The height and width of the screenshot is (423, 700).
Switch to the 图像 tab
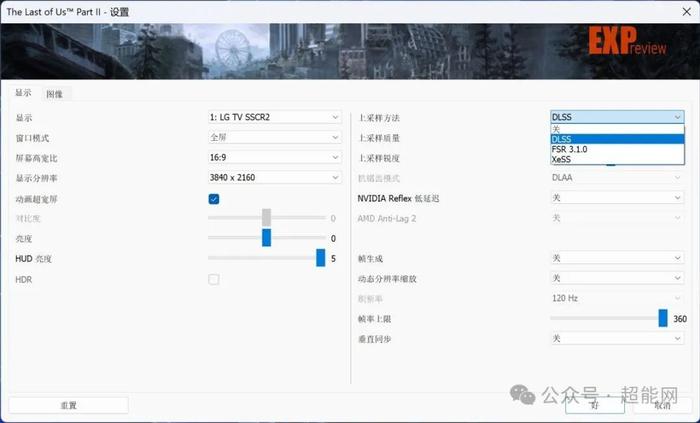[x=54, y=94]
